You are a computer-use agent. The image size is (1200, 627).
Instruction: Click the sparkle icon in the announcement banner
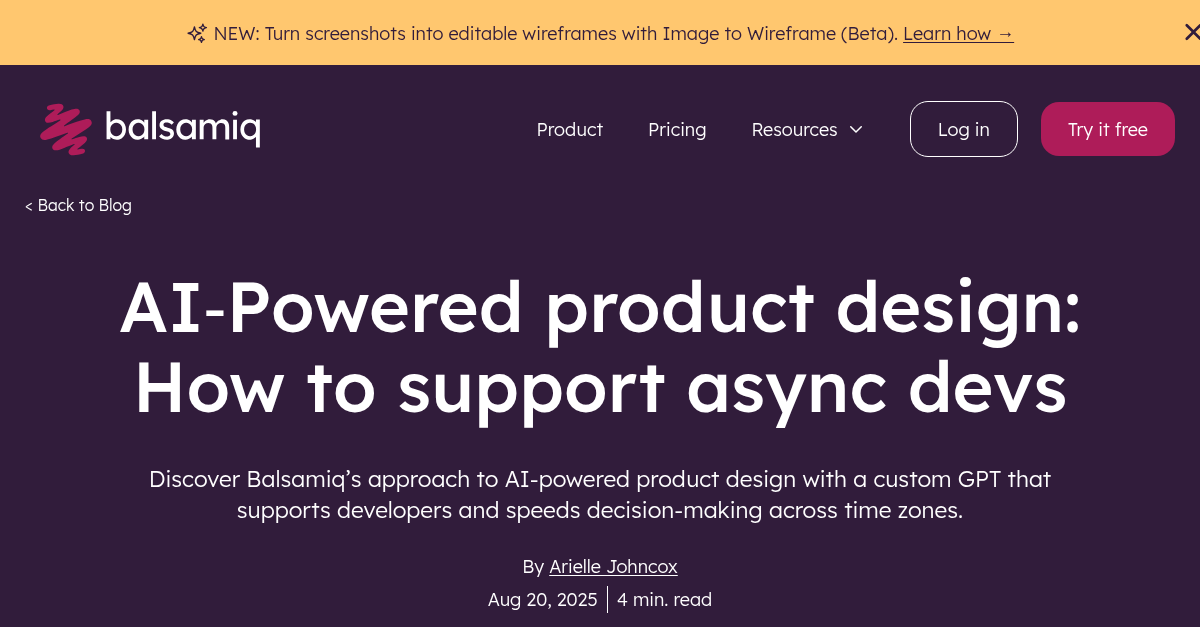196,33
